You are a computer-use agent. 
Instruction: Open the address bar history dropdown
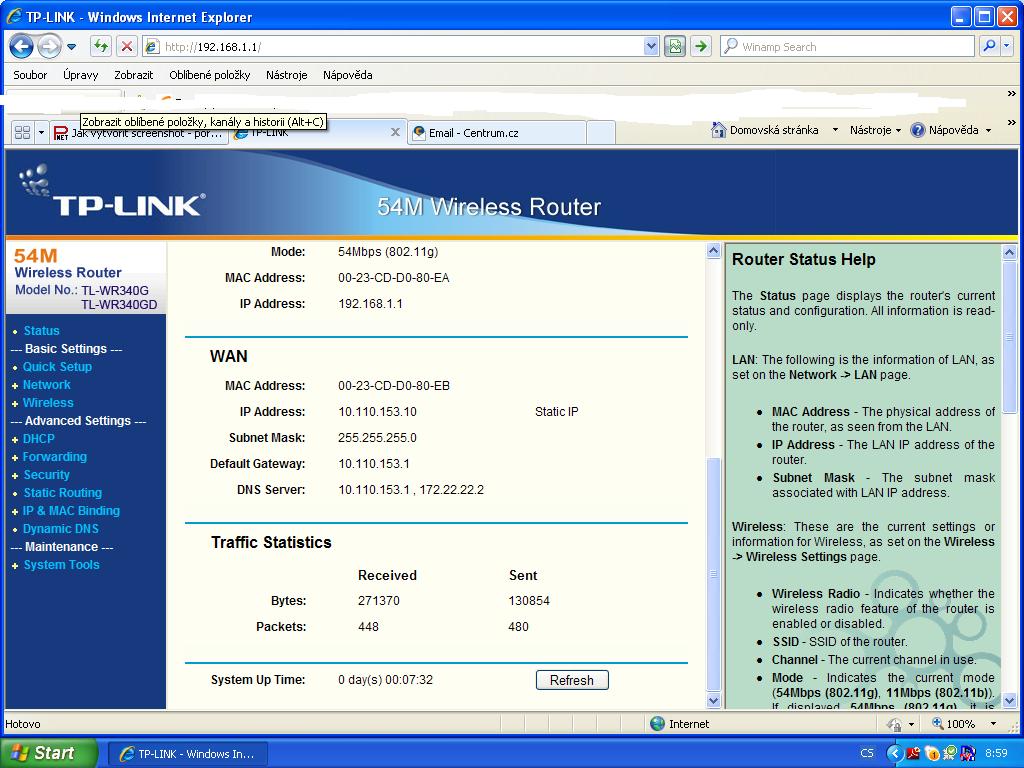650,46
